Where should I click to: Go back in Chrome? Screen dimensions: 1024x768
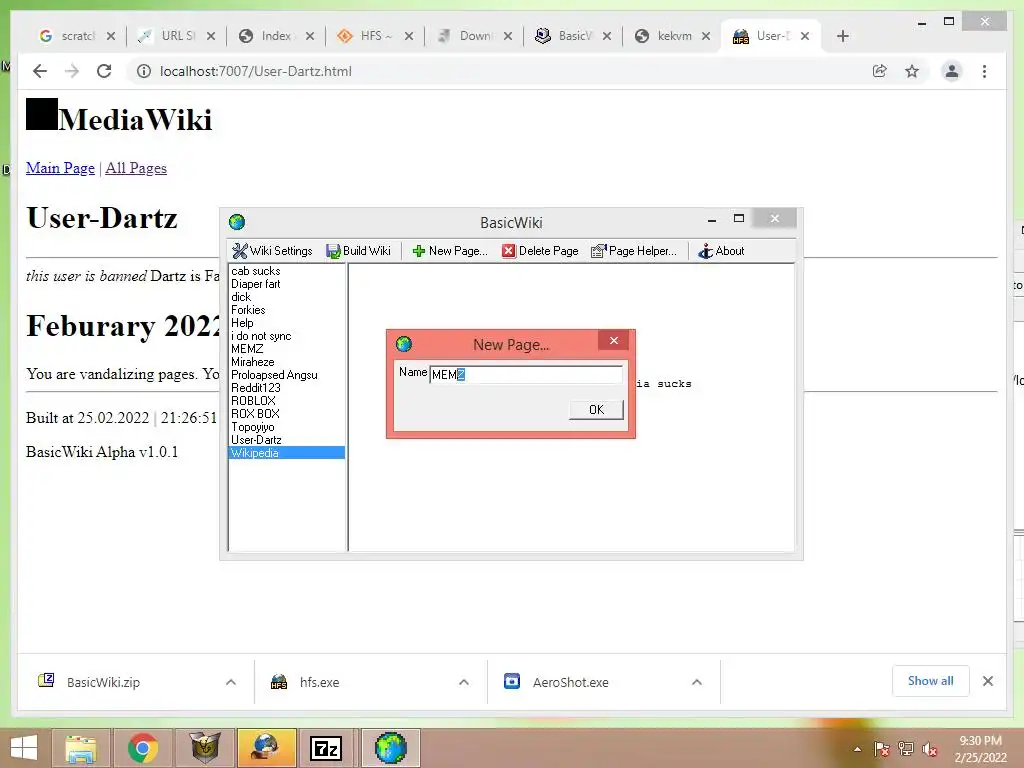40,71
